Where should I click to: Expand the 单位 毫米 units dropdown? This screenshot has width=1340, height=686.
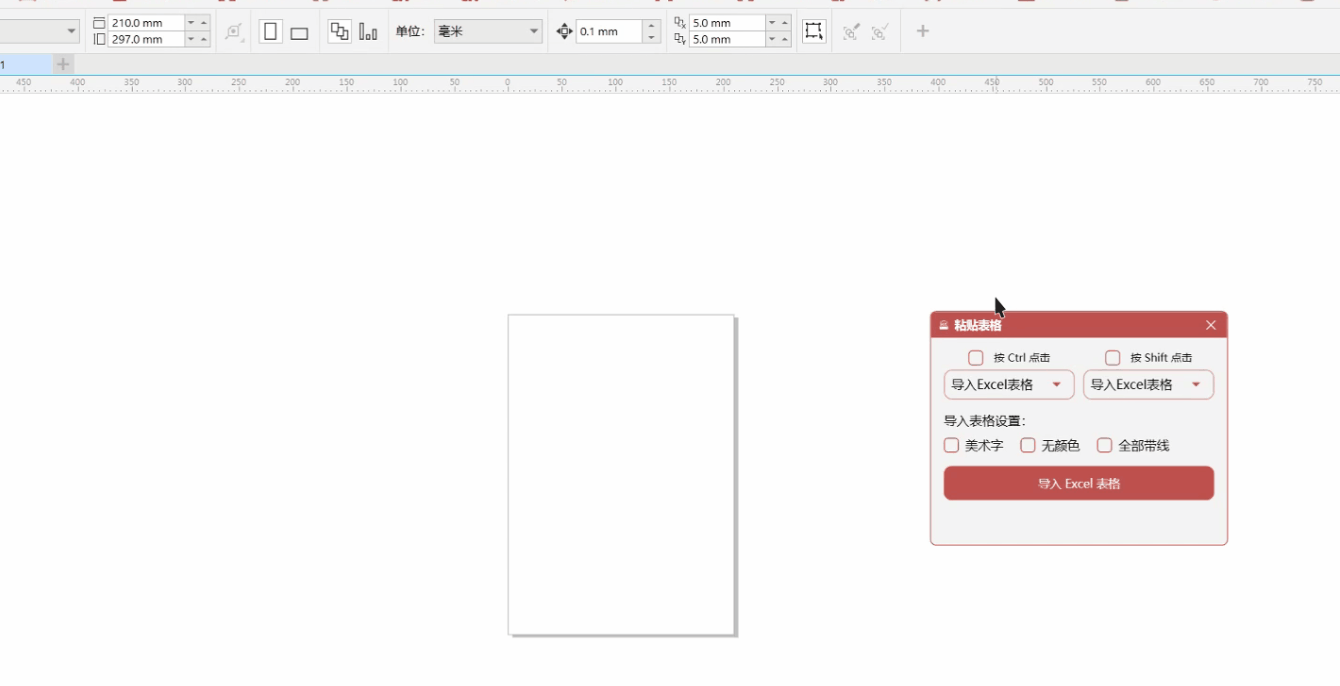click(488, 32)
